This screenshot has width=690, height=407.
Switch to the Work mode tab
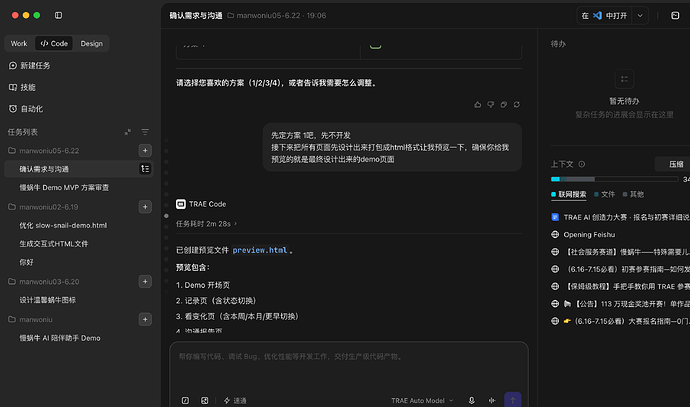pyautogui.click(x=19, y=44)
